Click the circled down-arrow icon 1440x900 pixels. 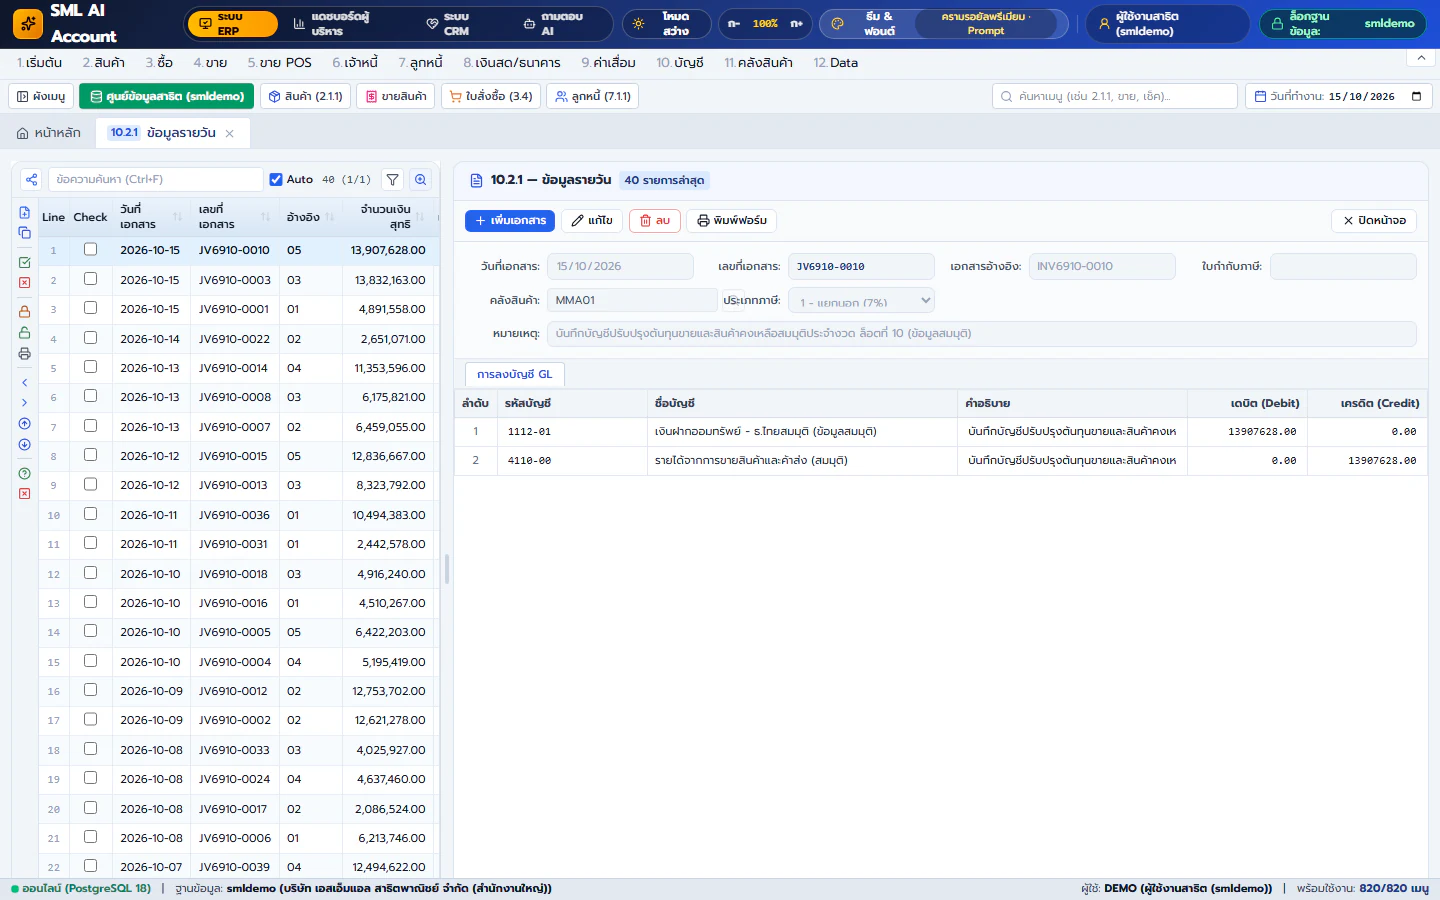point(24,445)
